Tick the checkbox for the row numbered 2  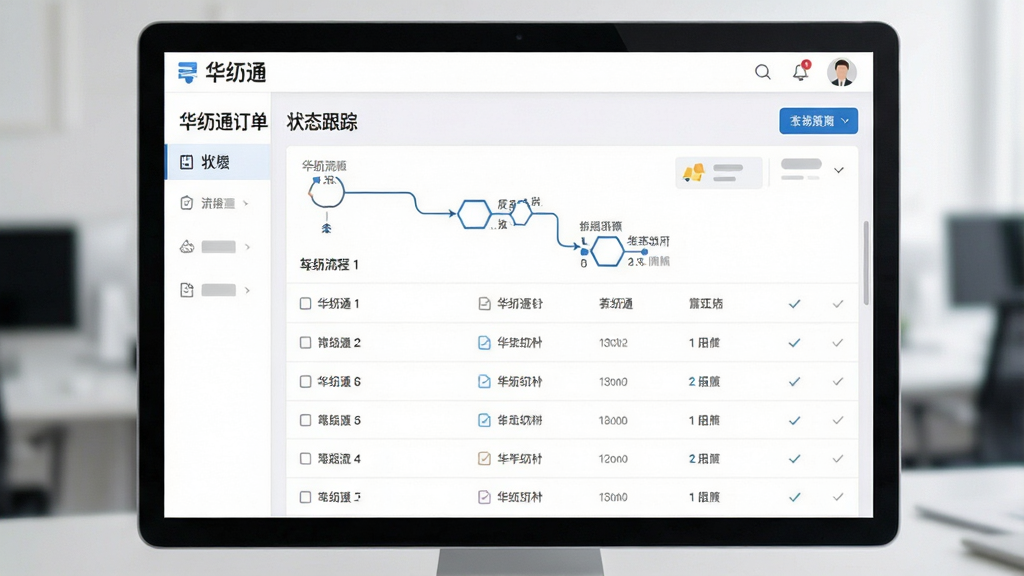pos(305,343)
